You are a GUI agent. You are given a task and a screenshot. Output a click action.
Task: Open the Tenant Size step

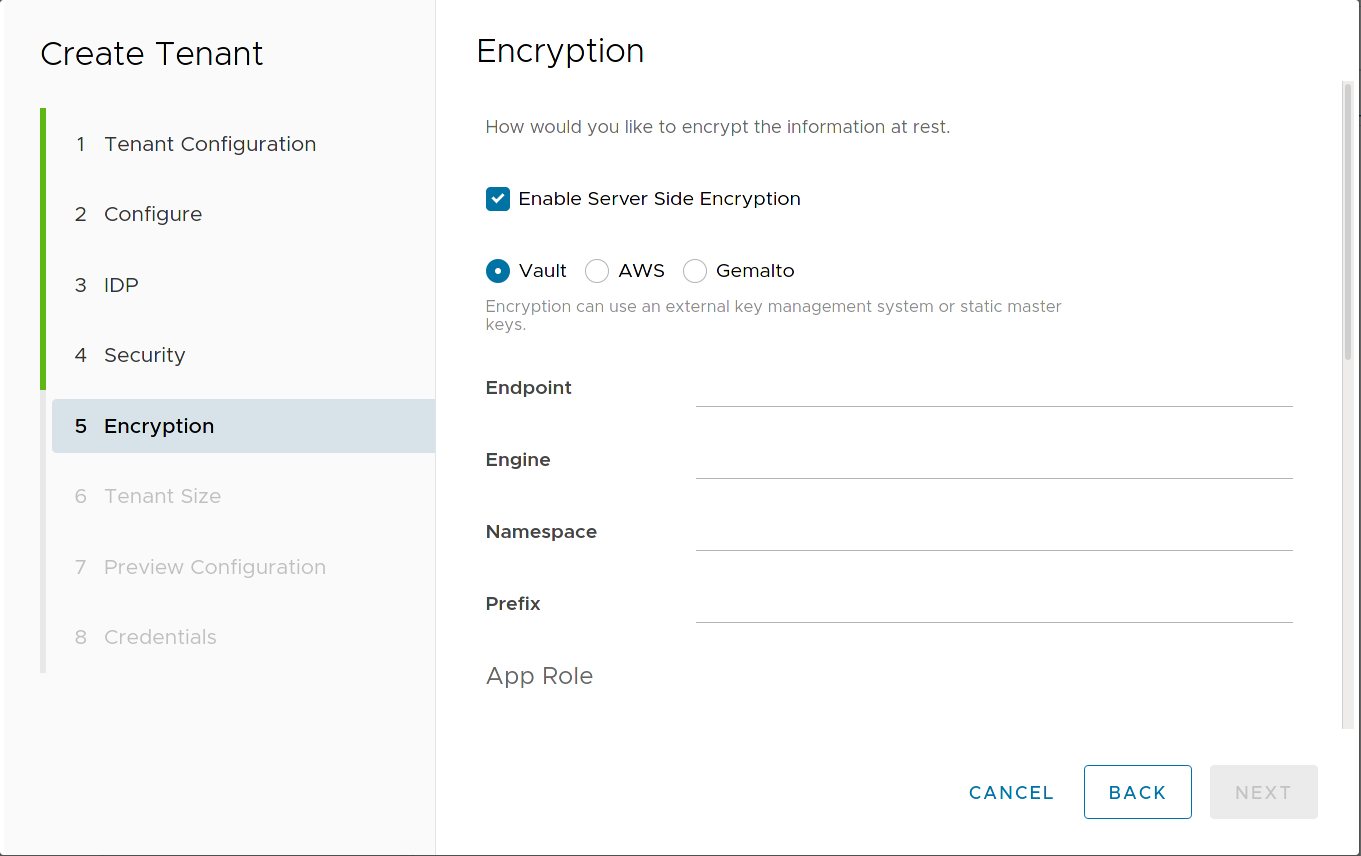pyautogui.click(x=162, y=496)
